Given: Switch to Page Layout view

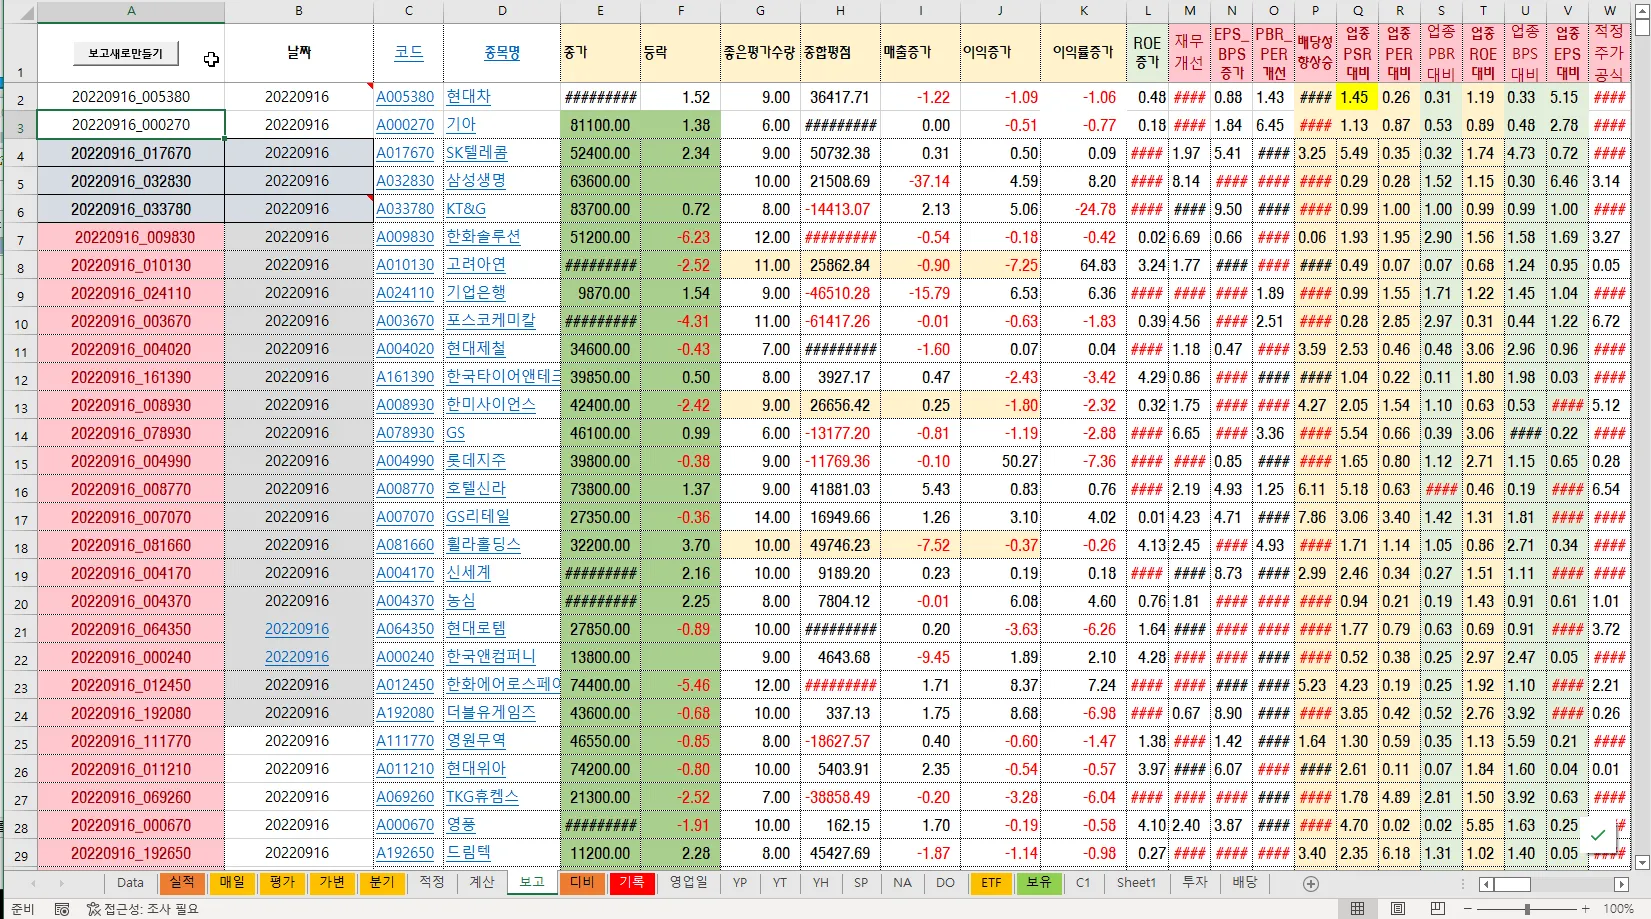Looking at the screenshot, I should click(1397, 909).
